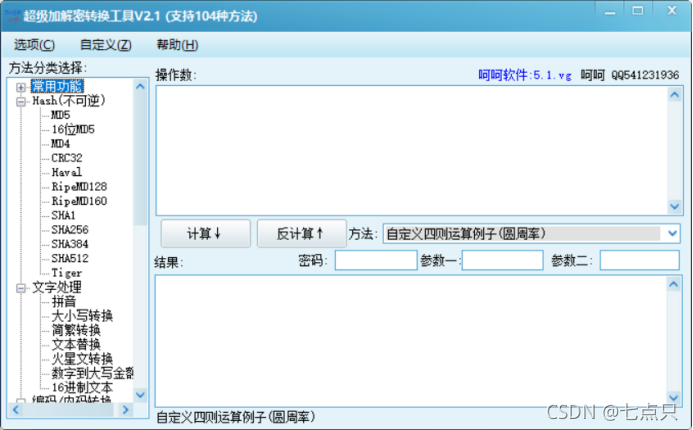Select Tiger hash method
The height and width of the screenshot is (430, 693).
(x=66, y=273)
